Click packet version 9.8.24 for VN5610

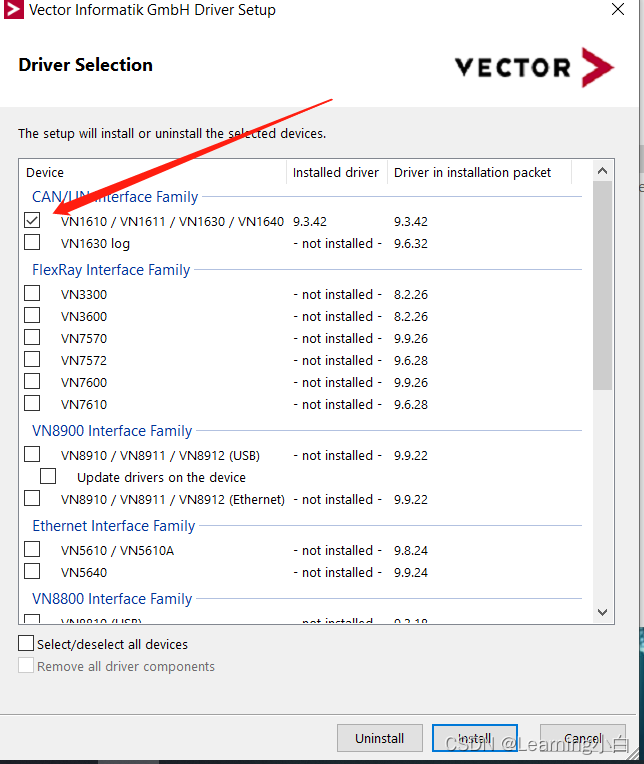[x=411, y=551]
